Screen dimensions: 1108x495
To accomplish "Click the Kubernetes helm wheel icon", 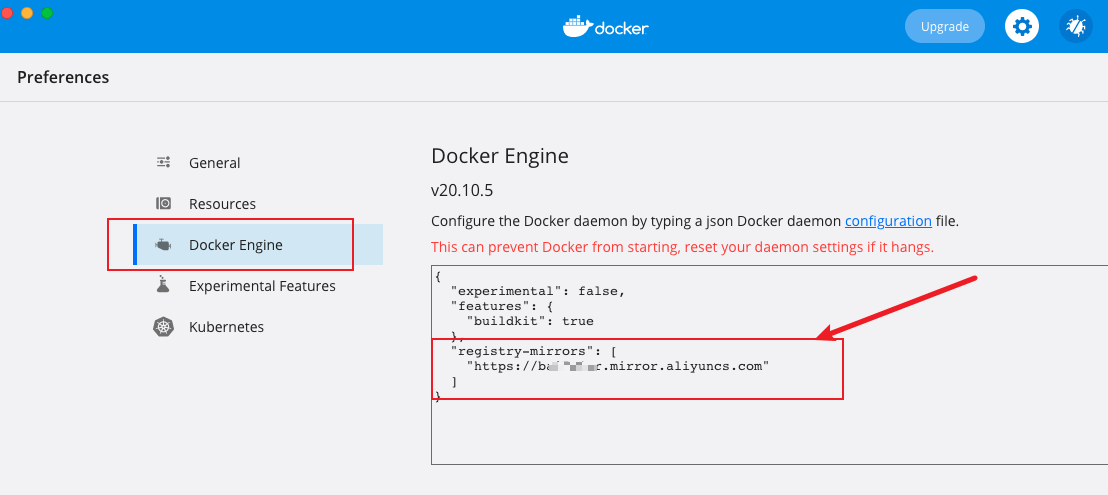I will click(163, 327).
